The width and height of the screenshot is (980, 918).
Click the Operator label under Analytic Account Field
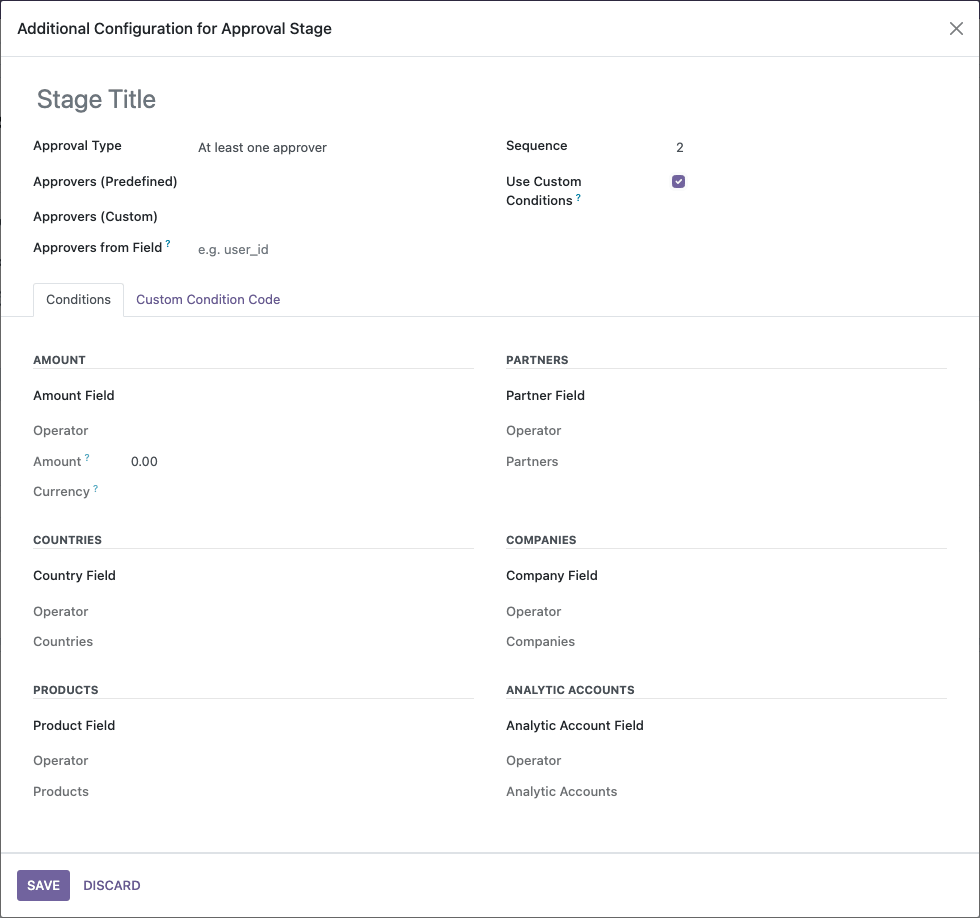[x=533, y=761]
